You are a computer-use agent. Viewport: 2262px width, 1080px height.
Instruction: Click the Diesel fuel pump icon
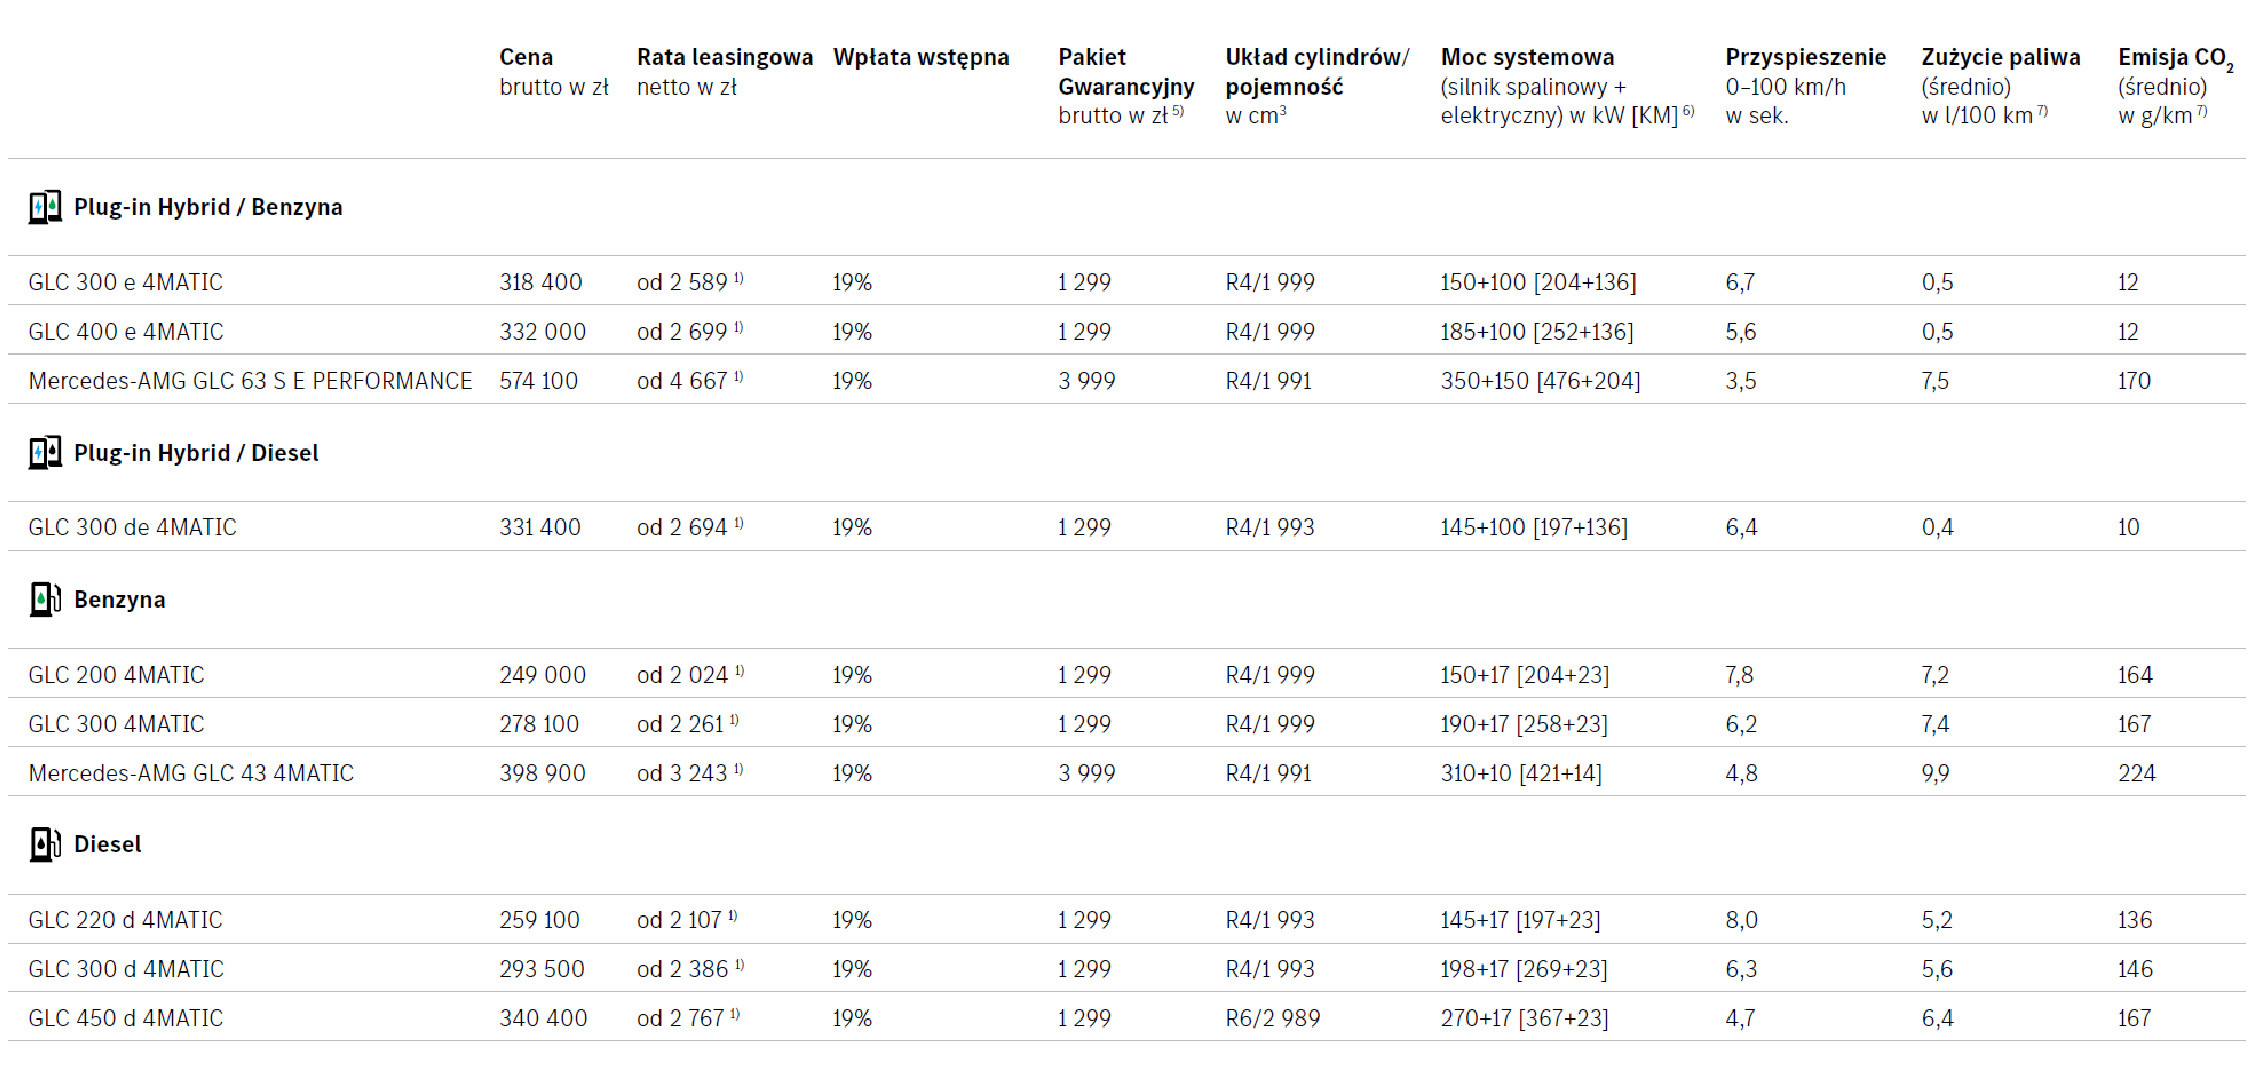(45, 844)
